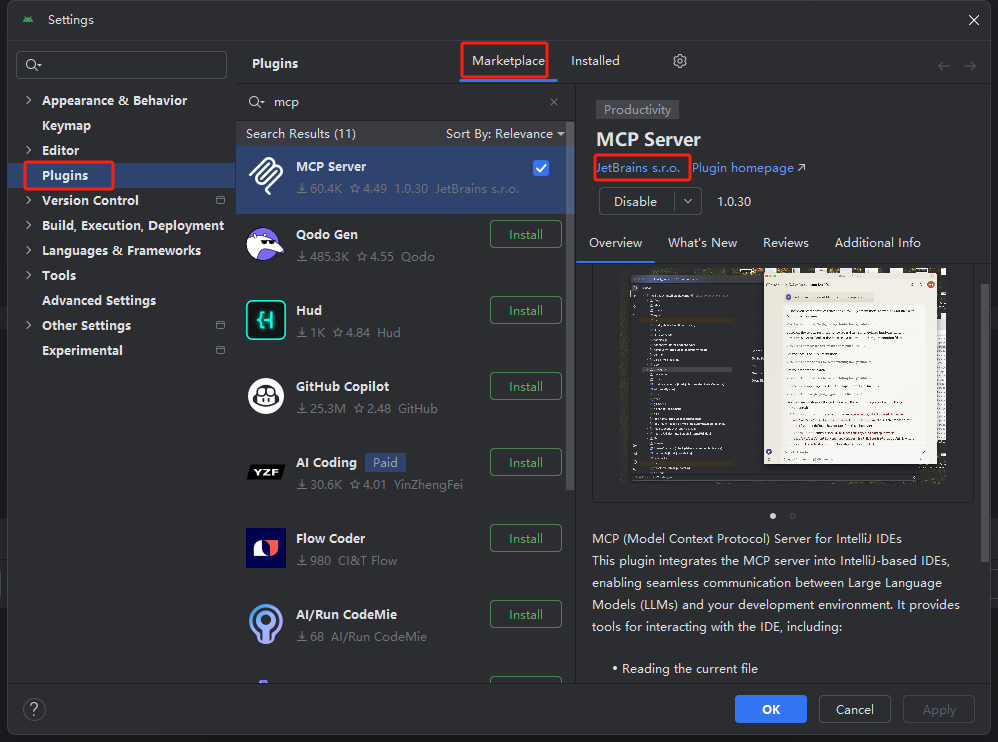The width and height of the screenshot is (998, 742).
Task: Uncheck the MCP Server enabled checkbox
Action: 541,168
